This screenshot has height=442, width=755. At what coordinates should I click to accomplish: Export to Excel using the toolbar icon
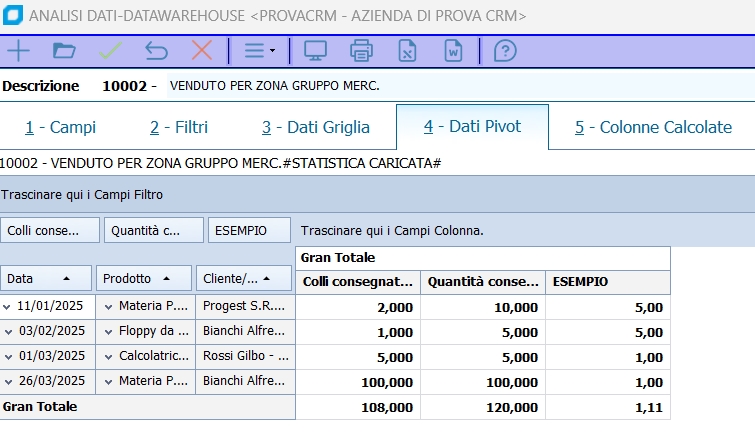(x=407, y=50)
